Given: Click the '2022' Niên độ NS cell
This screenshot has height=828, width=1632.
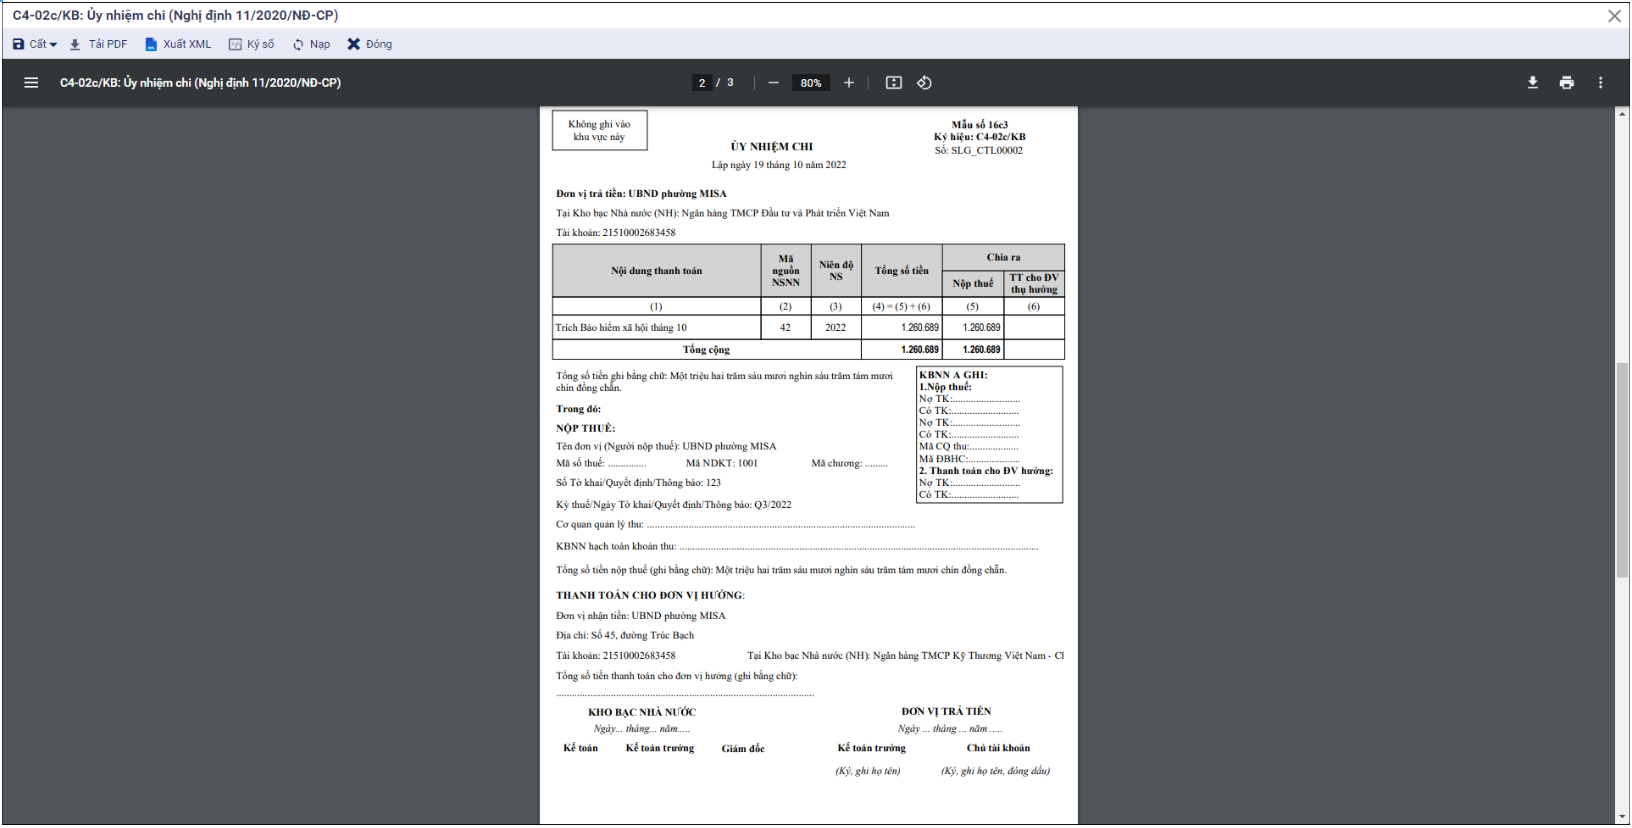Looking at the screenshot, I should pyautogui.click(x=836, y=328).
